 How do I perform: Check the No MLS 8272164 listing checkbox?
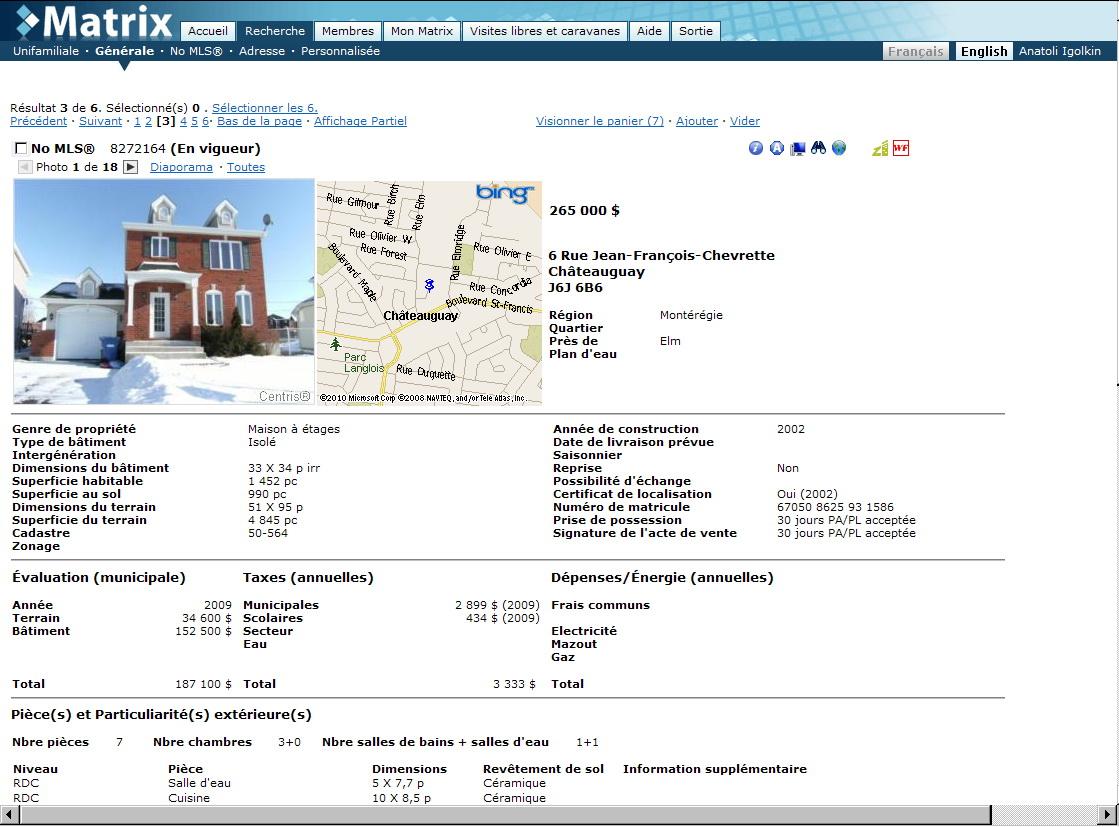20,149
